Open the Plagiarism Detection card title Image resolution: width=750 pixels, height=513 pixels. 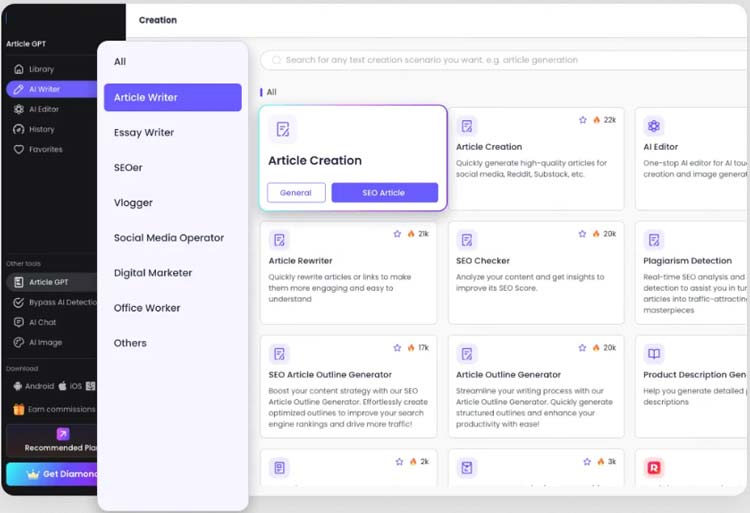coord(687,261)
